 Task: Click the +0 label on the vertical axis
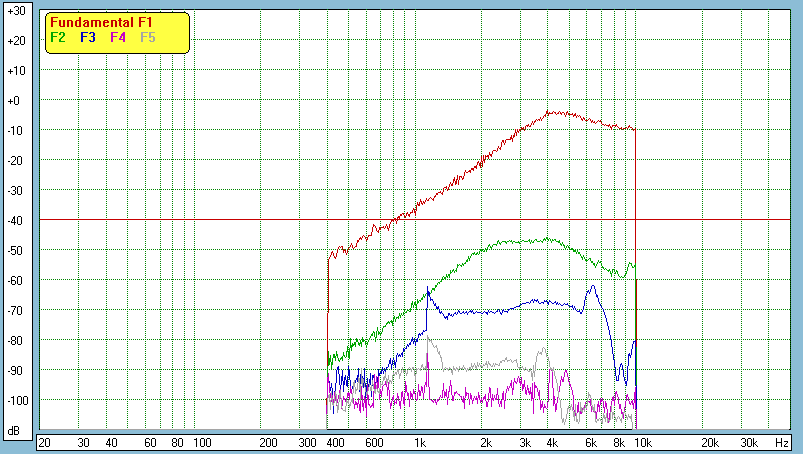(16, 100)
